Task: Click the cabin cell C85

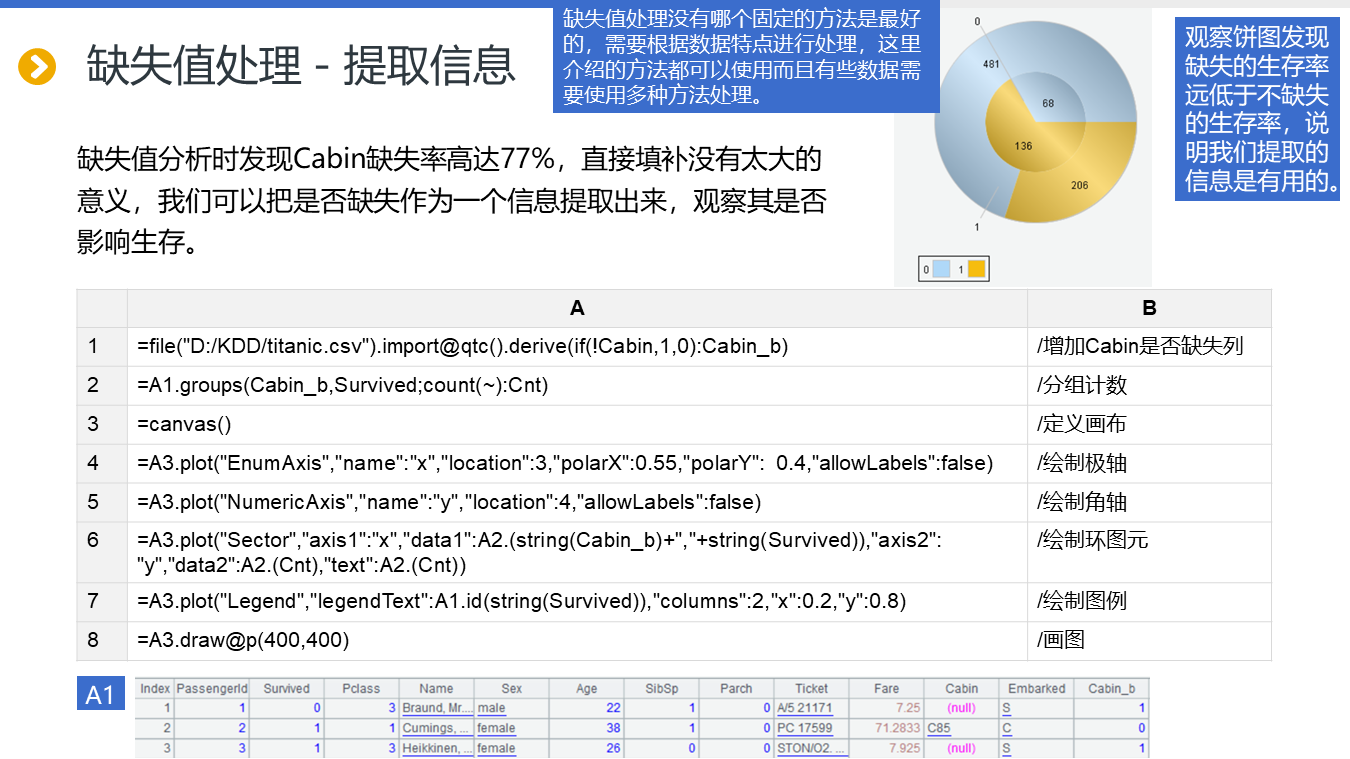Action: click(x=961, y=728)
